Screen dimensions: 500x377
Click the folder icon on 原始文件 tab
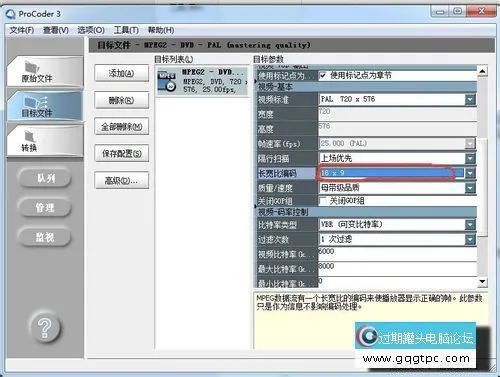[32, 66]
